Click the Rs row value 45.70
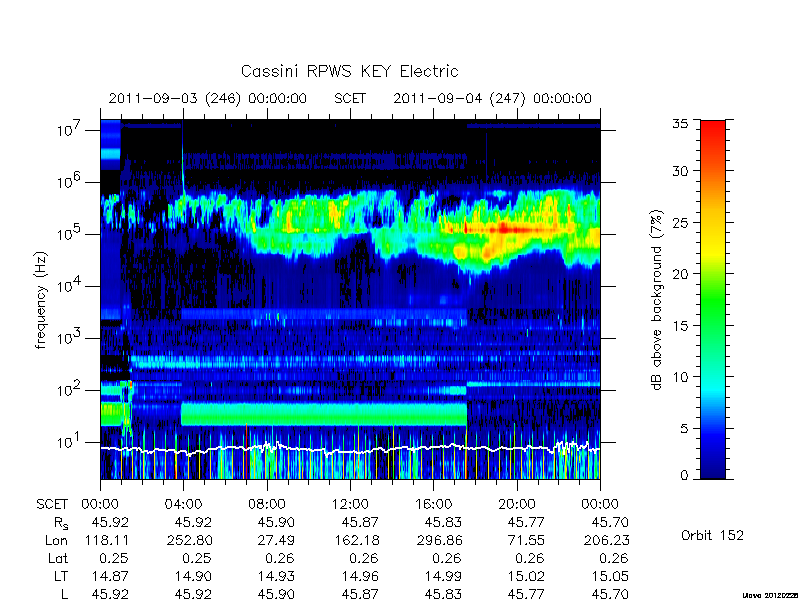Image resolution: width=800 pixels, height=600 pixels. 610,522
